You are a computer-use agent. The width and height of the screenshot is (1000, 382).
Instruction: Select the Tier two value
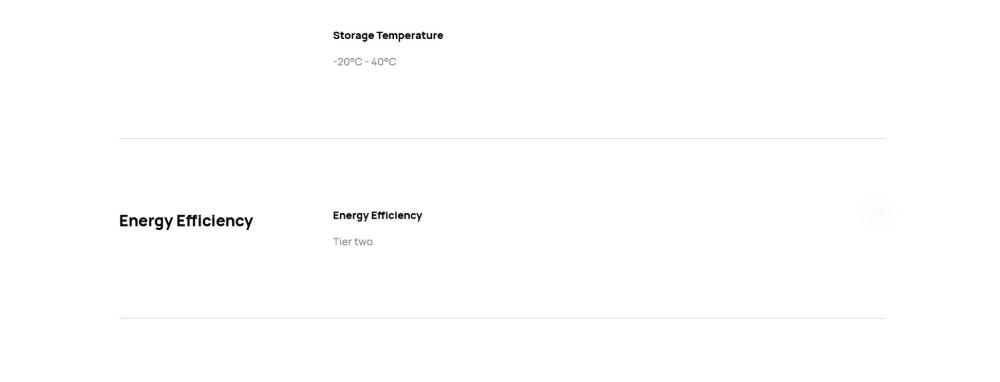point(353,242)
